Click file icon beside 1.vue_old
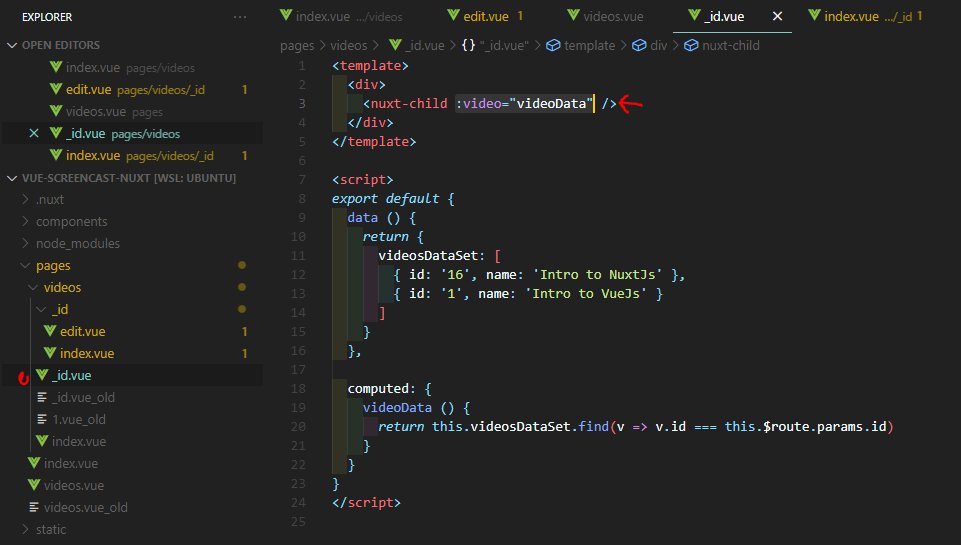This screenshot has height=545, width=961. pos(42,420)
